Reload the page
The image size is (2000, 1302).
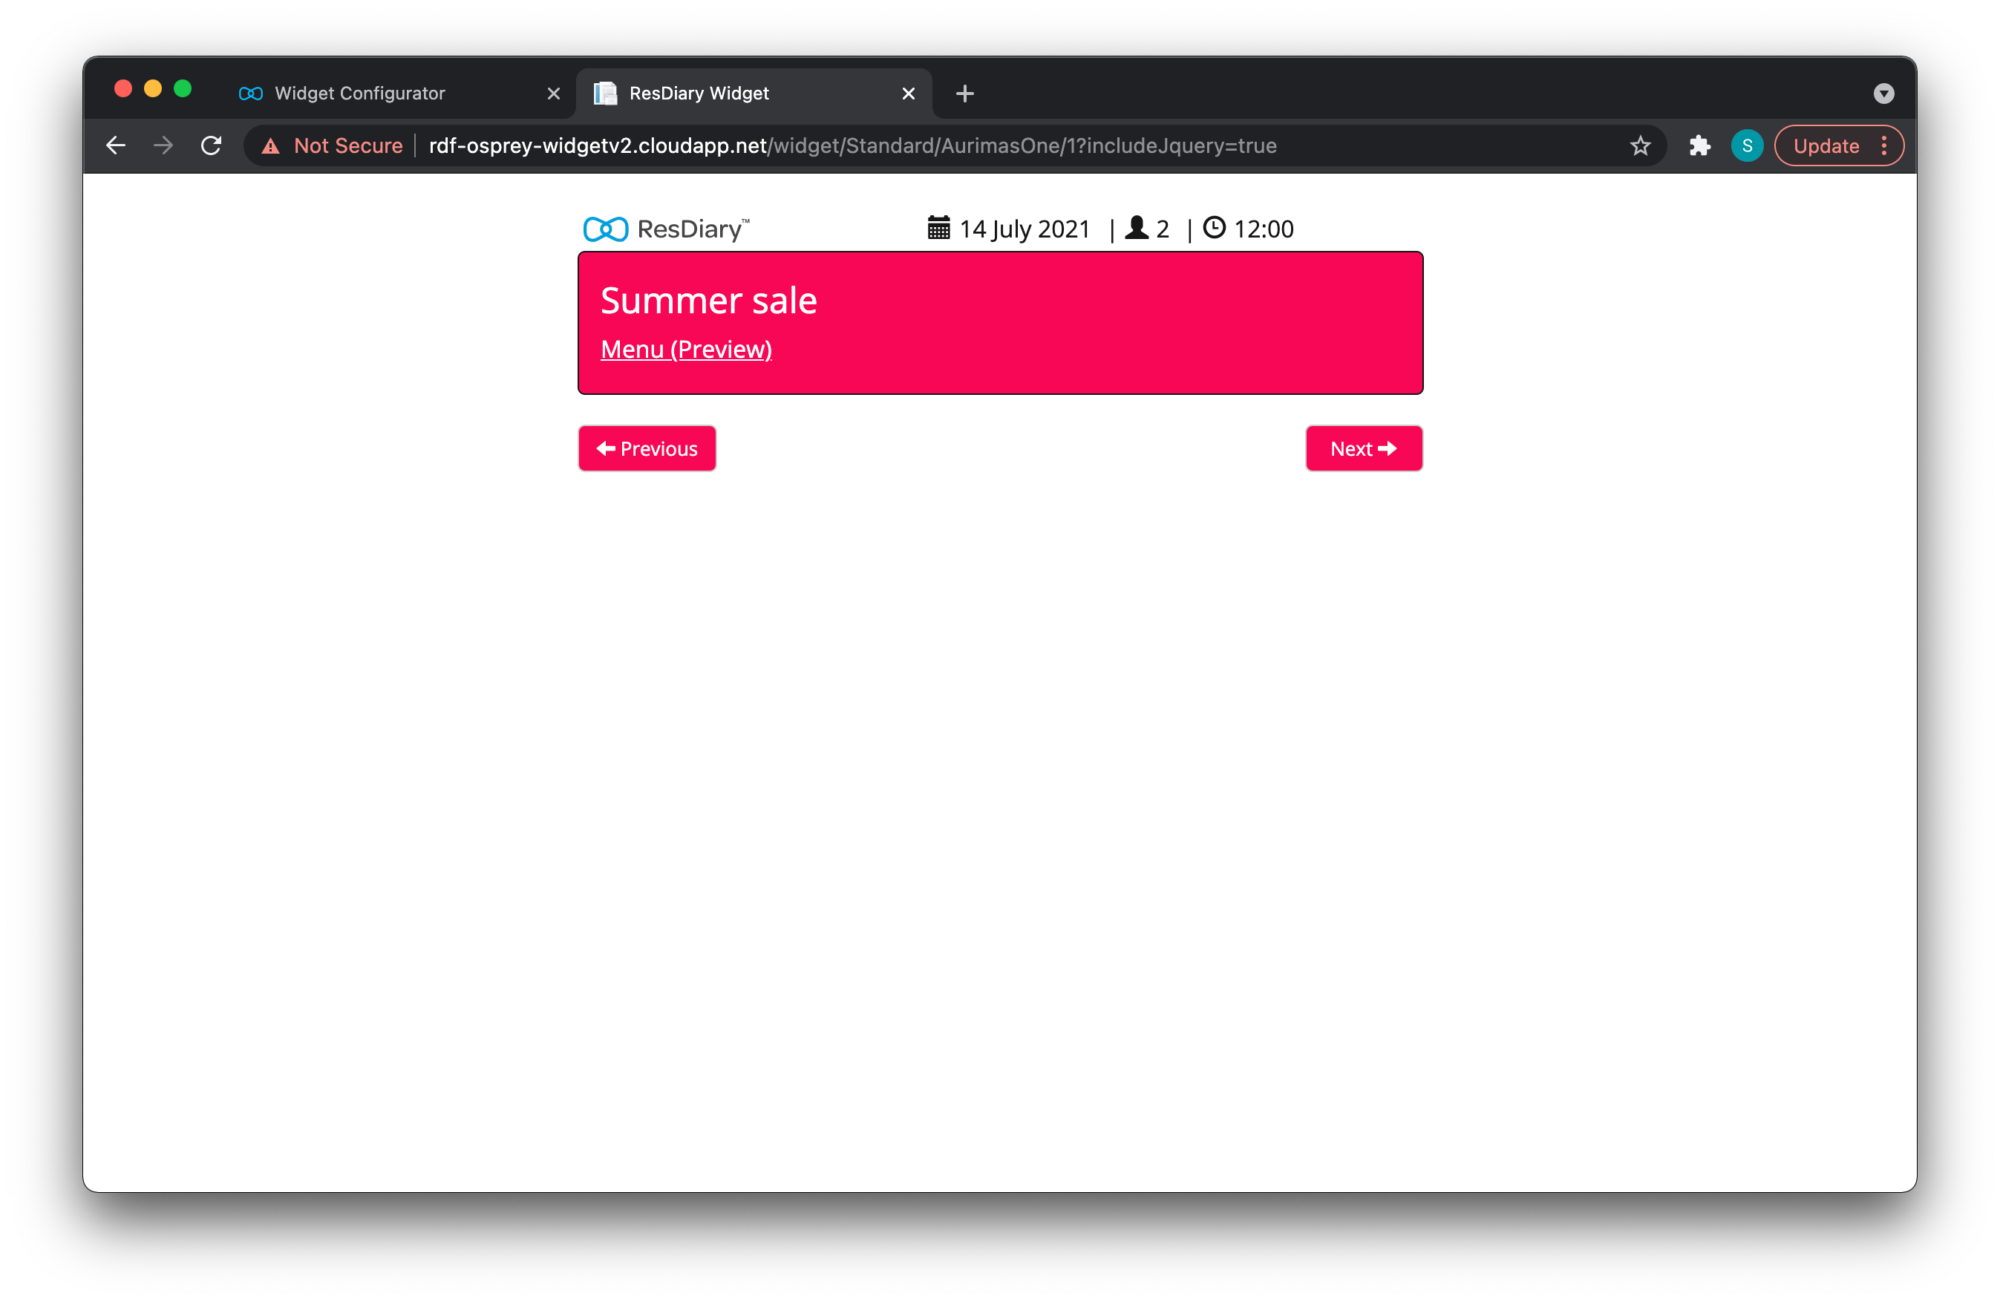(211, 146)
